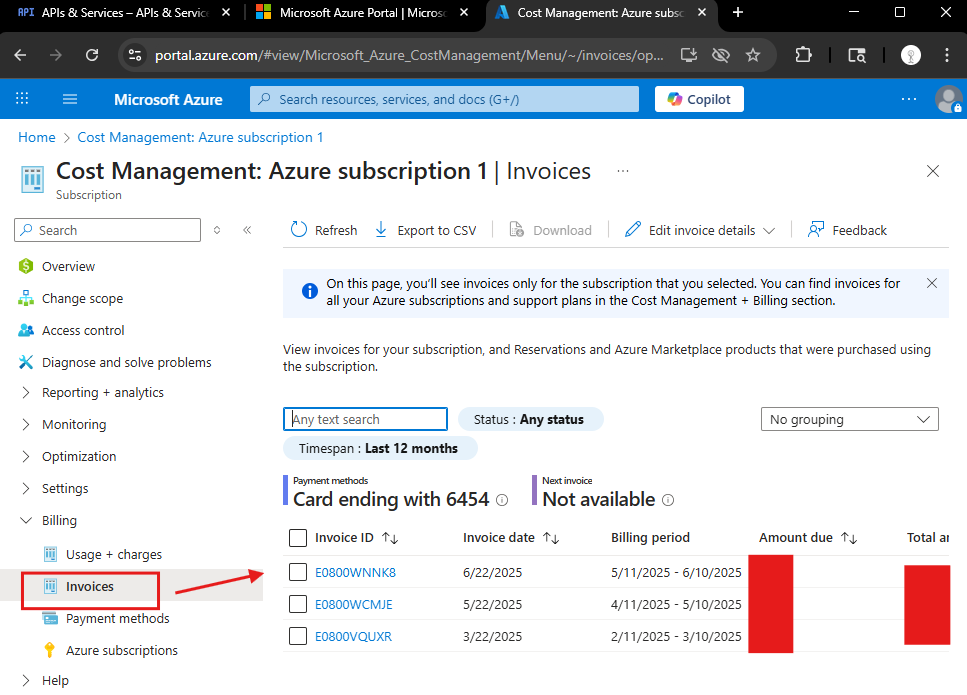
Task: Open invoice E0800WNNK8
Action: click(x=355, y=572)
